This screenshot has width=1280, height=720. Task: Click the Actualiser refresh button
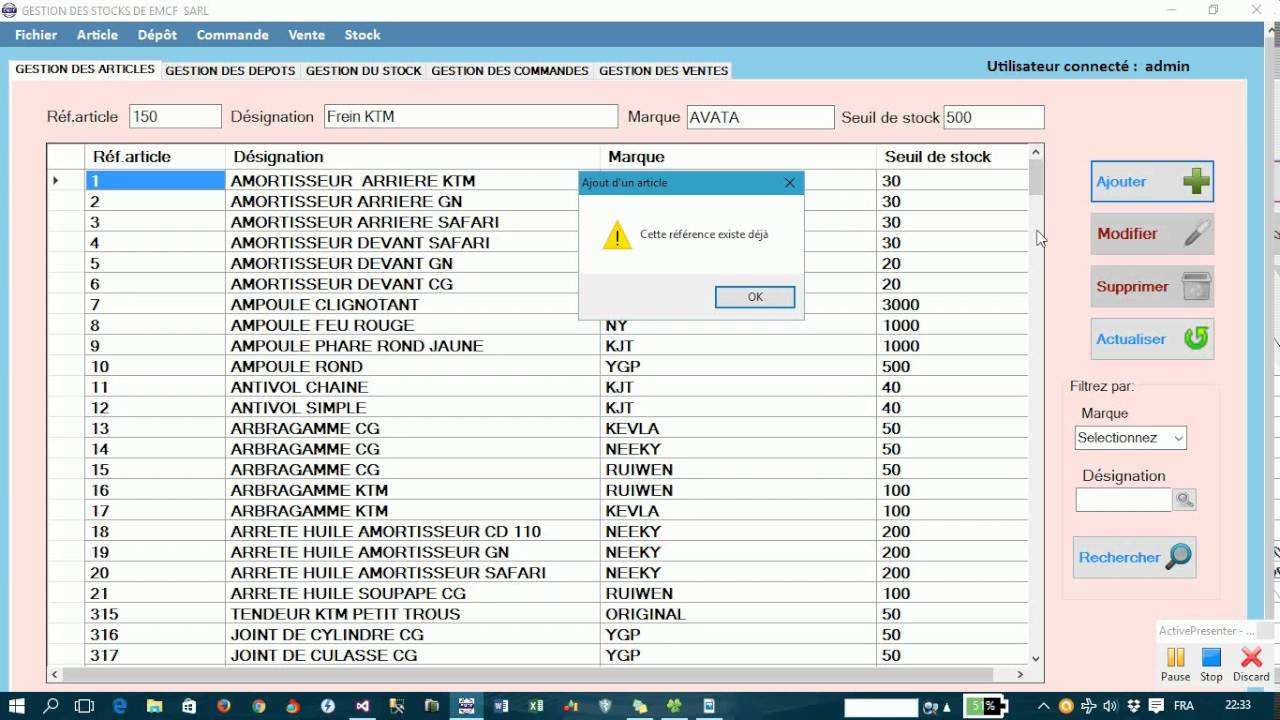point(1152,339)
